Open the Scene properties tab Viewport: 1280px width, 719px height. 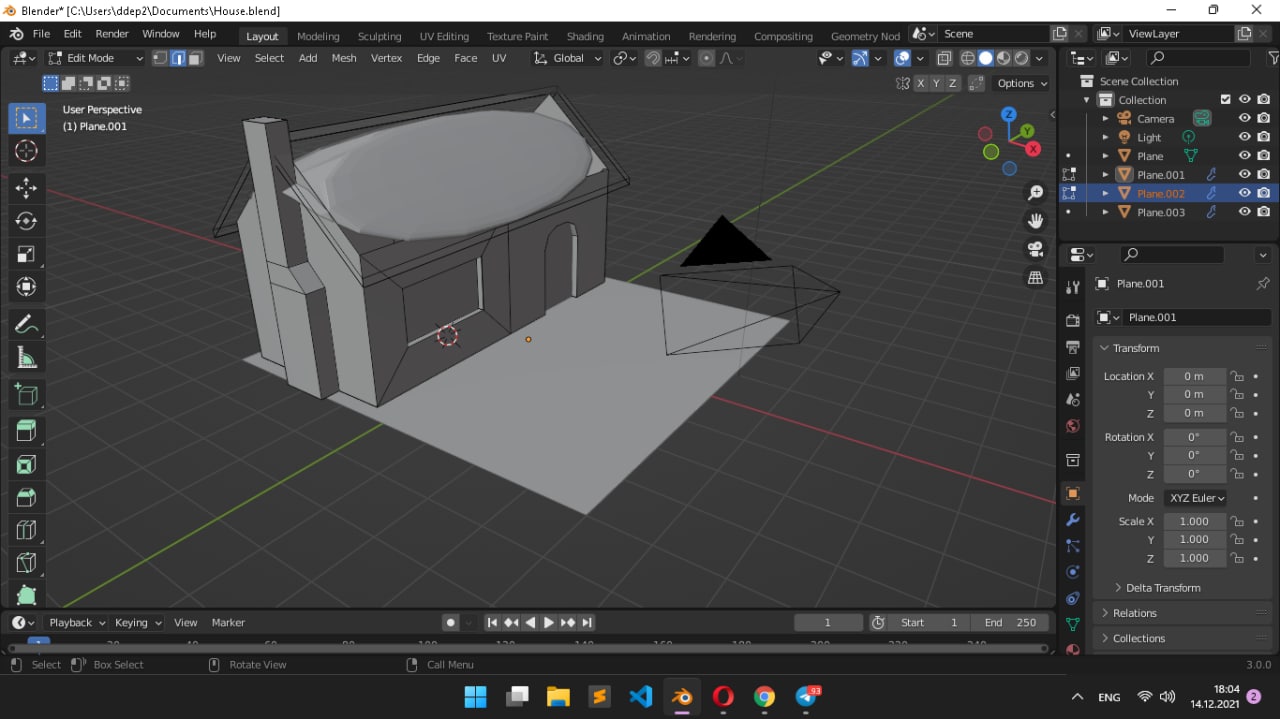pos(1073,399)
